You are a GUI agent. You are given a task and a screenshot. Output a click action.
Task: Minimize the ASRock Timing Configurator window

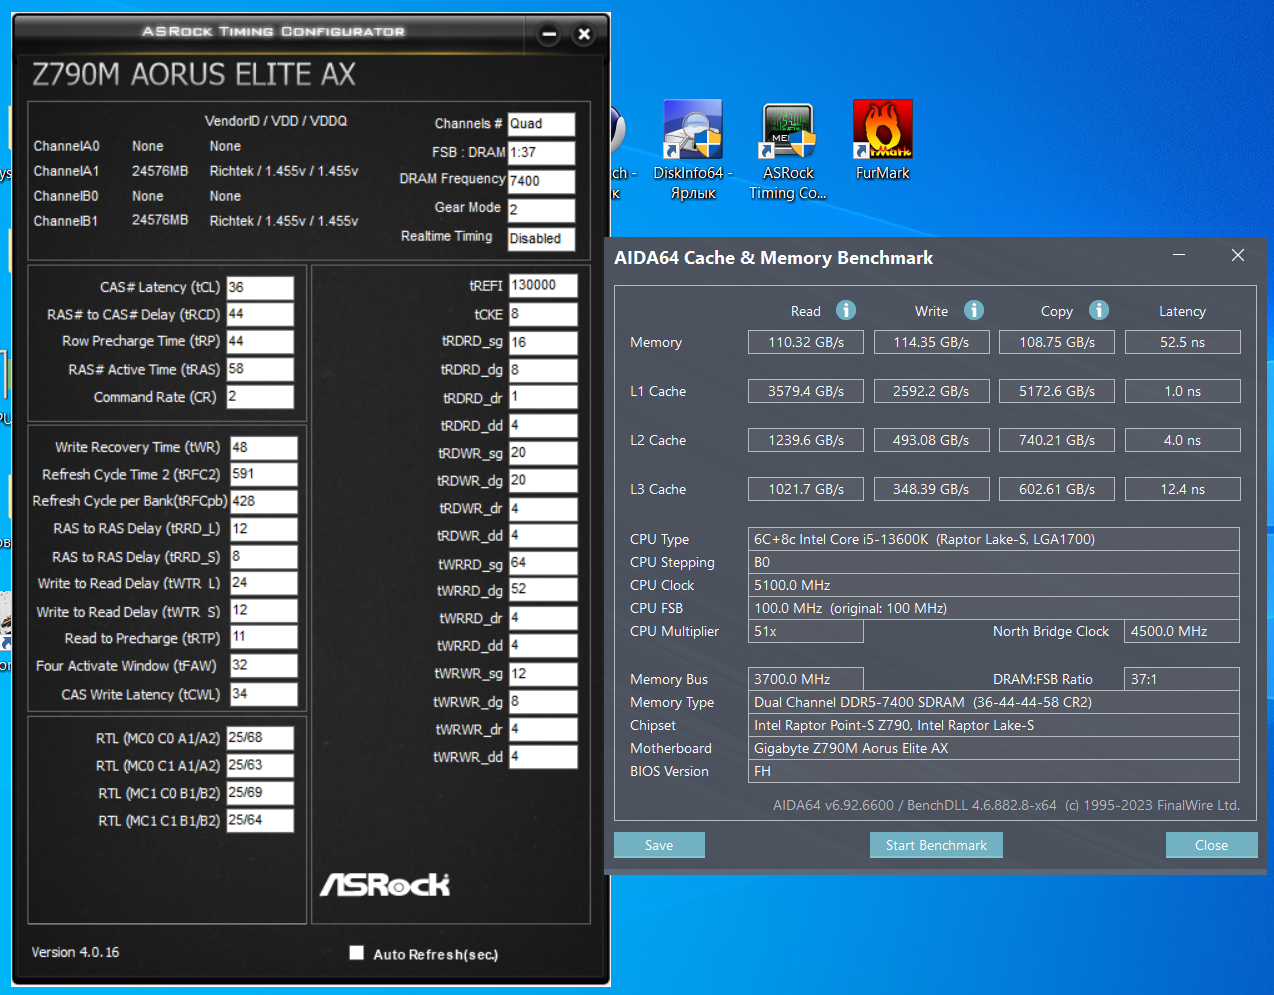pyautogui.click(x=549, y=34)
